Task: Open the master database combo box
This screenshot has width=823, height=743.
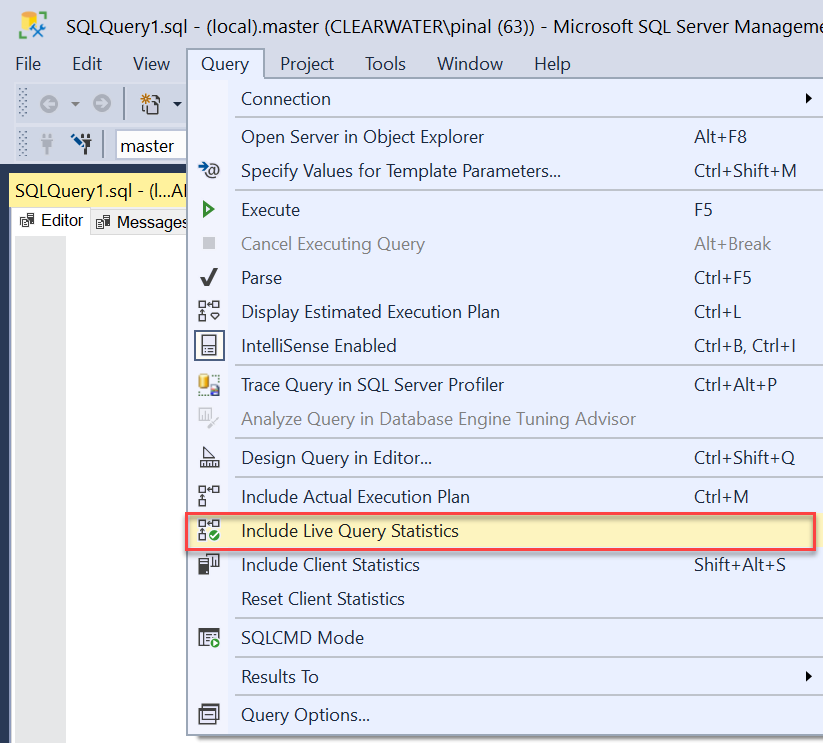Action: 151,145
